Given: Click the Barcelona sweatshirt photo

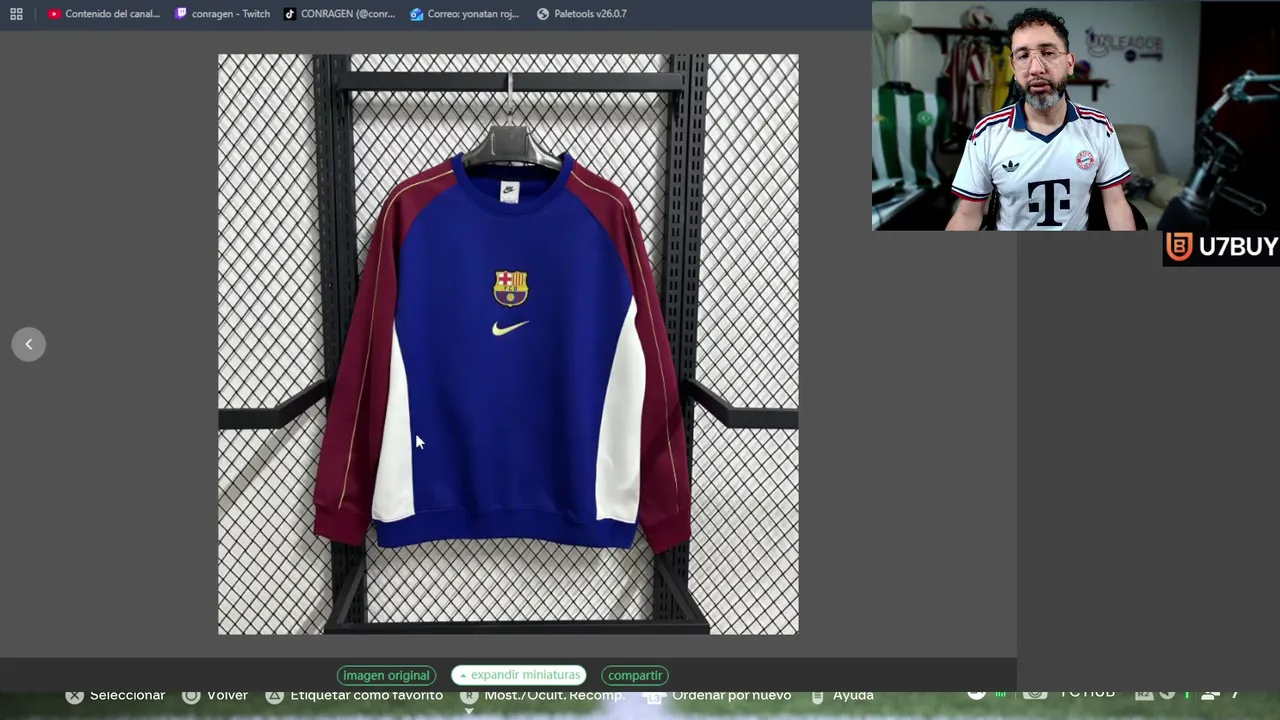Looking at the screenshot, I should tap(508, 344).
